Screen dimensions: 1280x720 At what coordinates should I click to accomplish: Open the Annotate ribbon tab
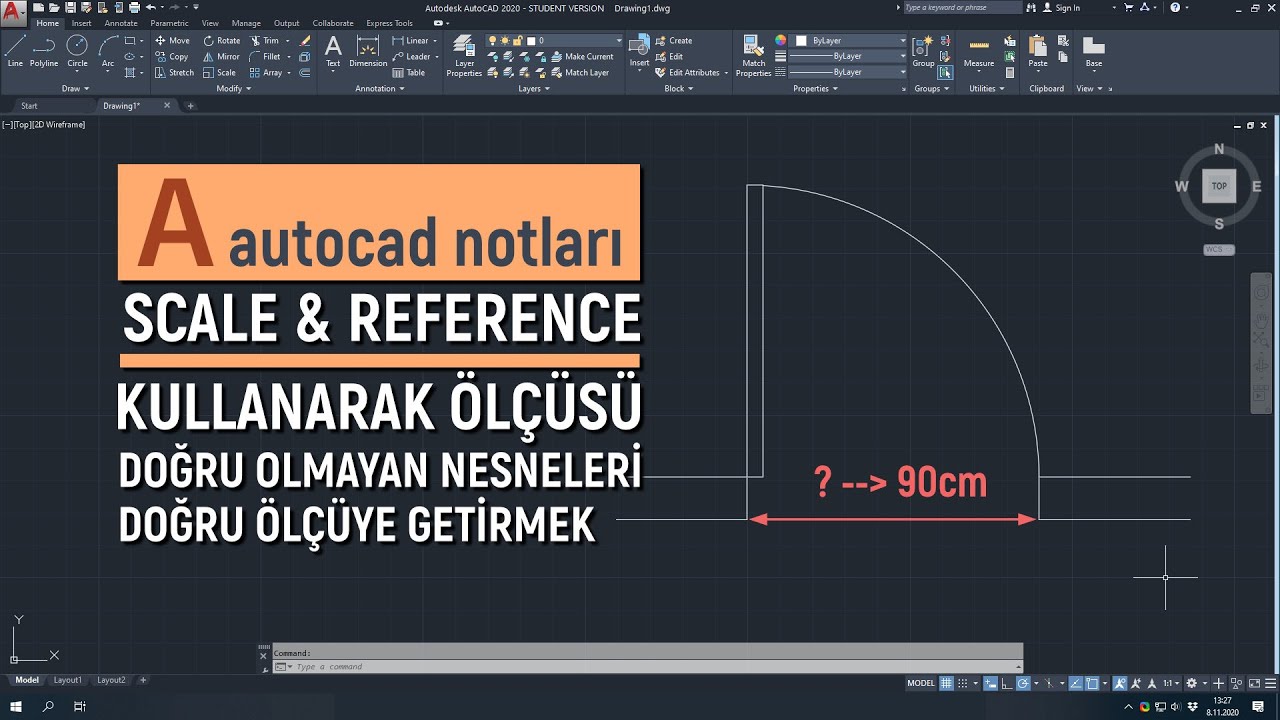click(121, 23)
